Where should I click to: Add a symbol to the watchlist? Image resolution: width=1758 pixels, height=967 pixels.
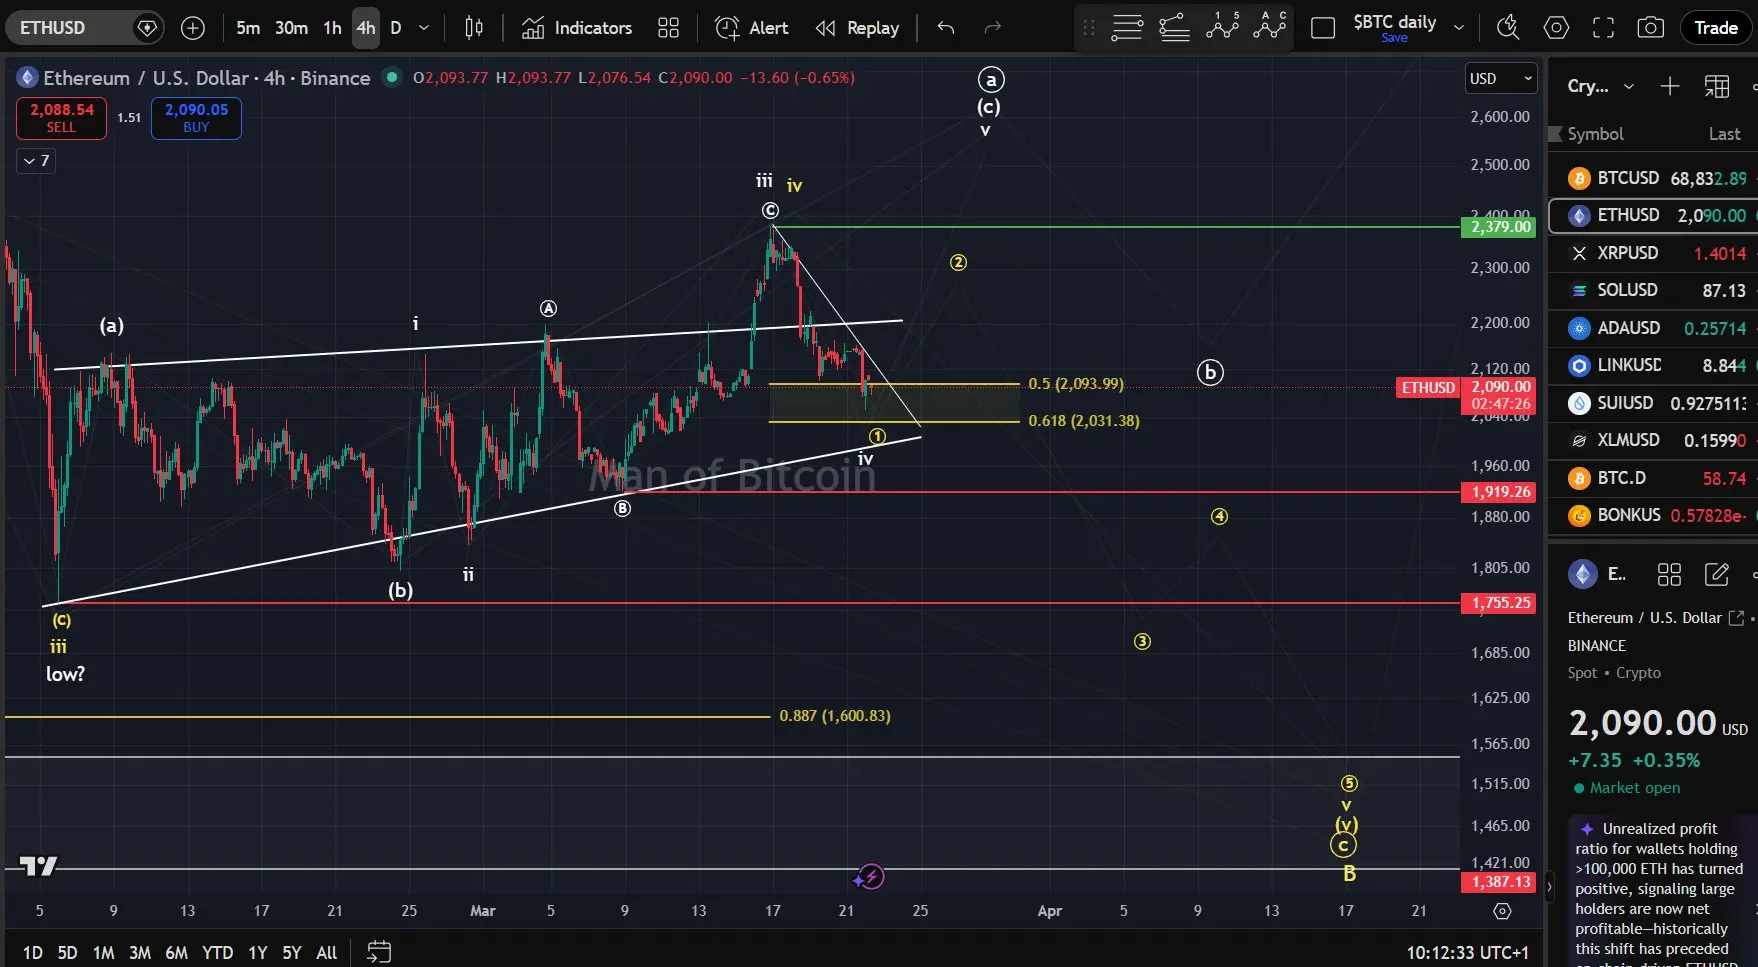(x=1670, y=86)
